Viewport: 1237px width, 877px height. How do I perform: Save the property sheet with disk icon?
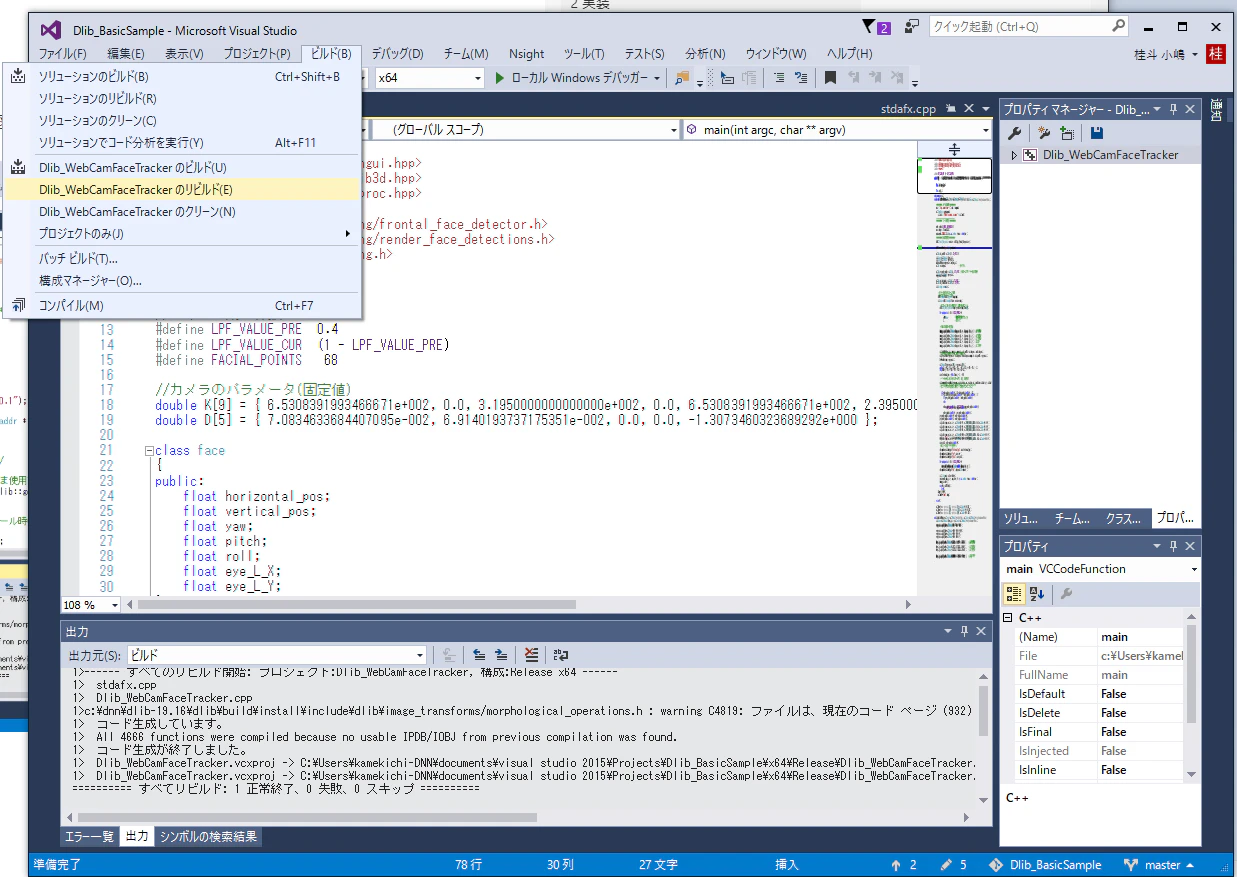(1097, 133)
